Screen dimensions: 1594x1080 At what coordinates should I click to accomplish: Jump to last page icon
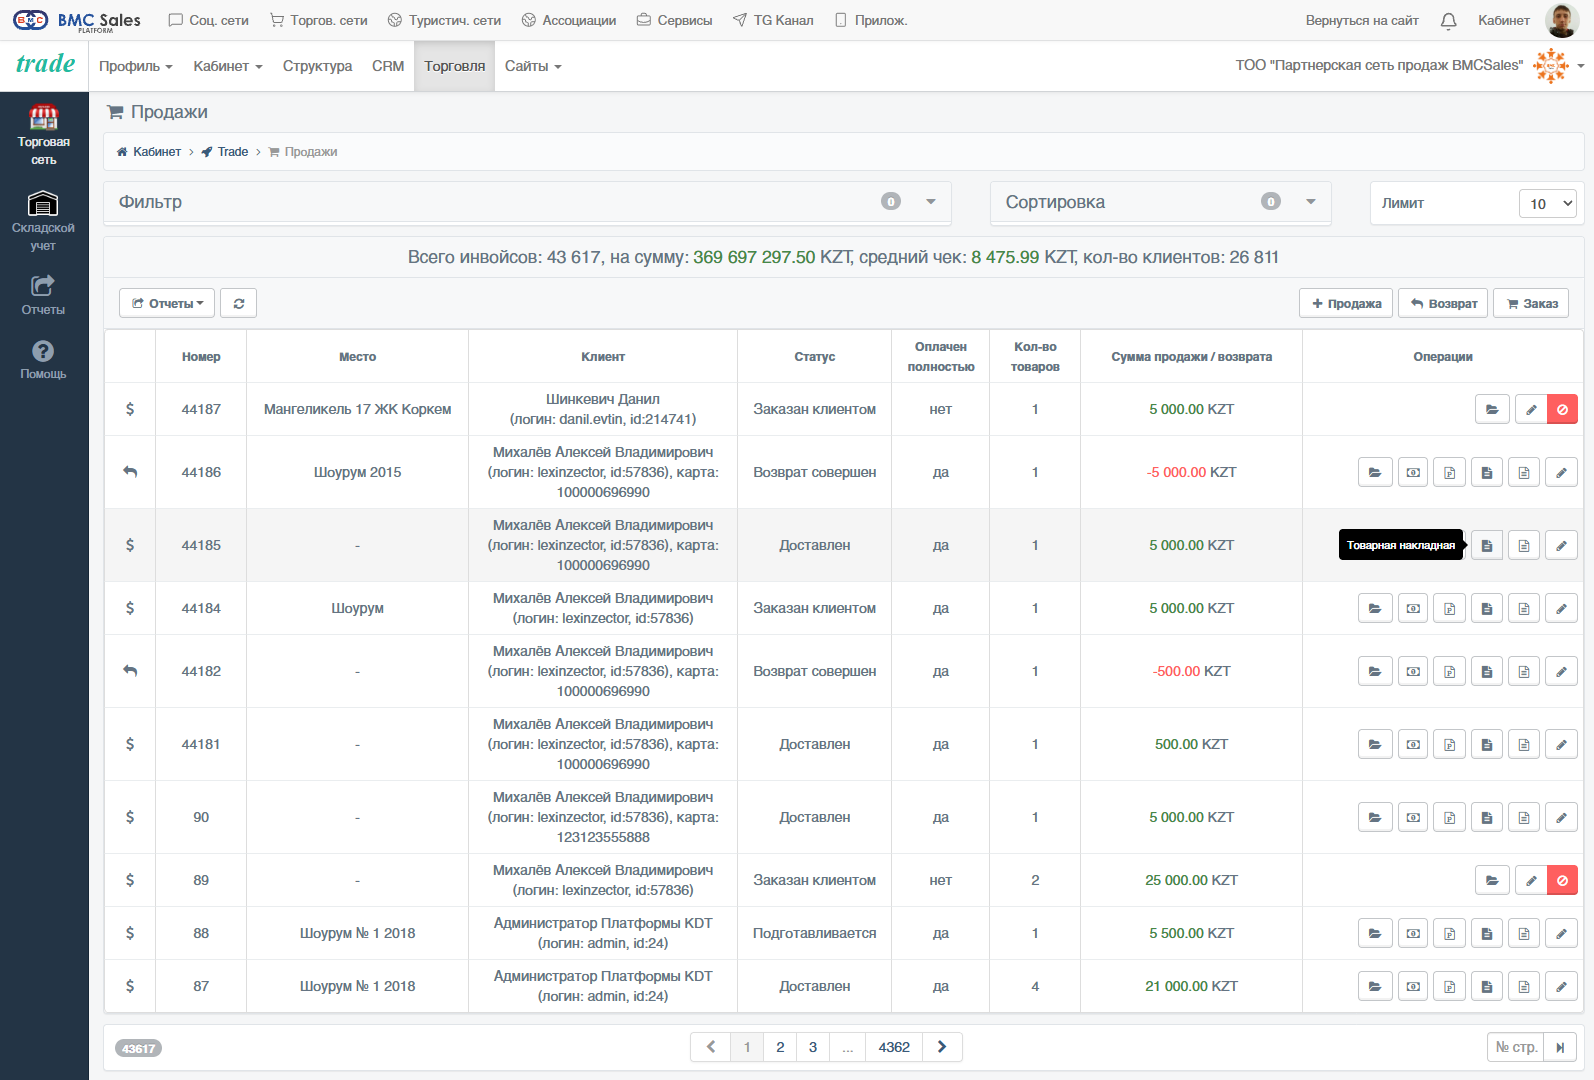coord(1560,1047)
